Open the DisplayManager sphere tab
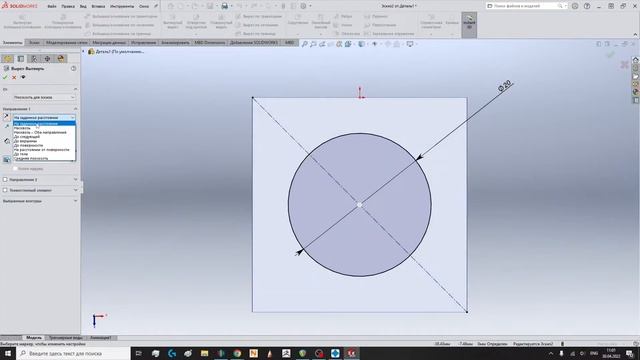The width and height of the screenshot is (640, 360). pyautogui.click(x=61, y=59)
